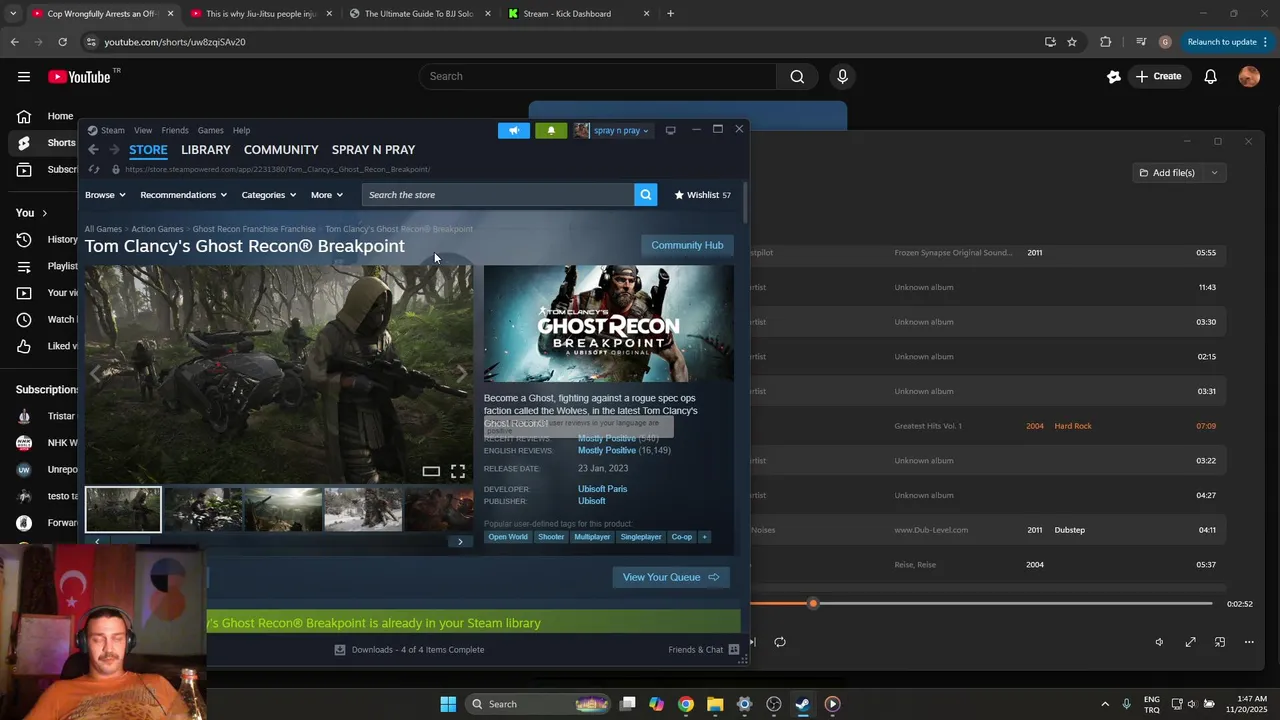Toggle Steam trailer fullscreen icon
1280x720 pixels.
[458, 471]
